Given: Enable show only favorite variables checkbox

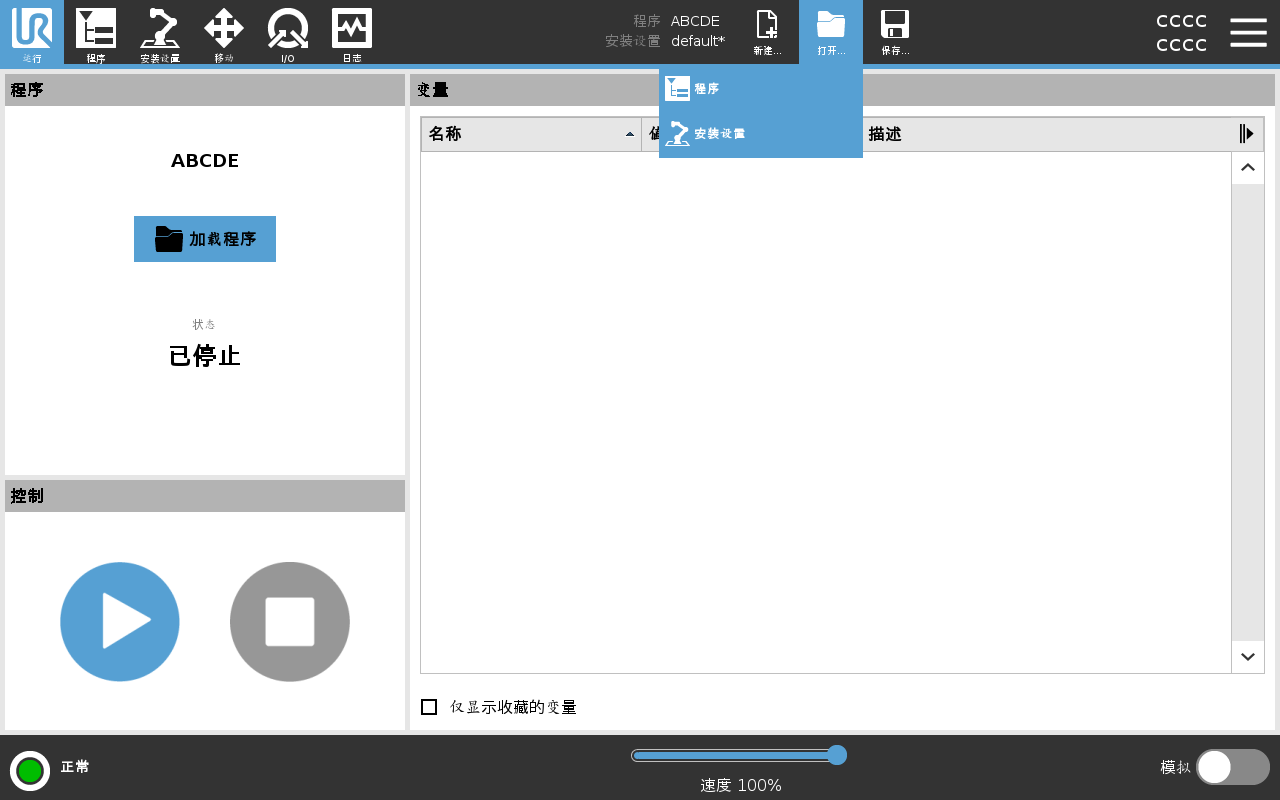Looking at the screenshot, I should (x=429, y=707).
